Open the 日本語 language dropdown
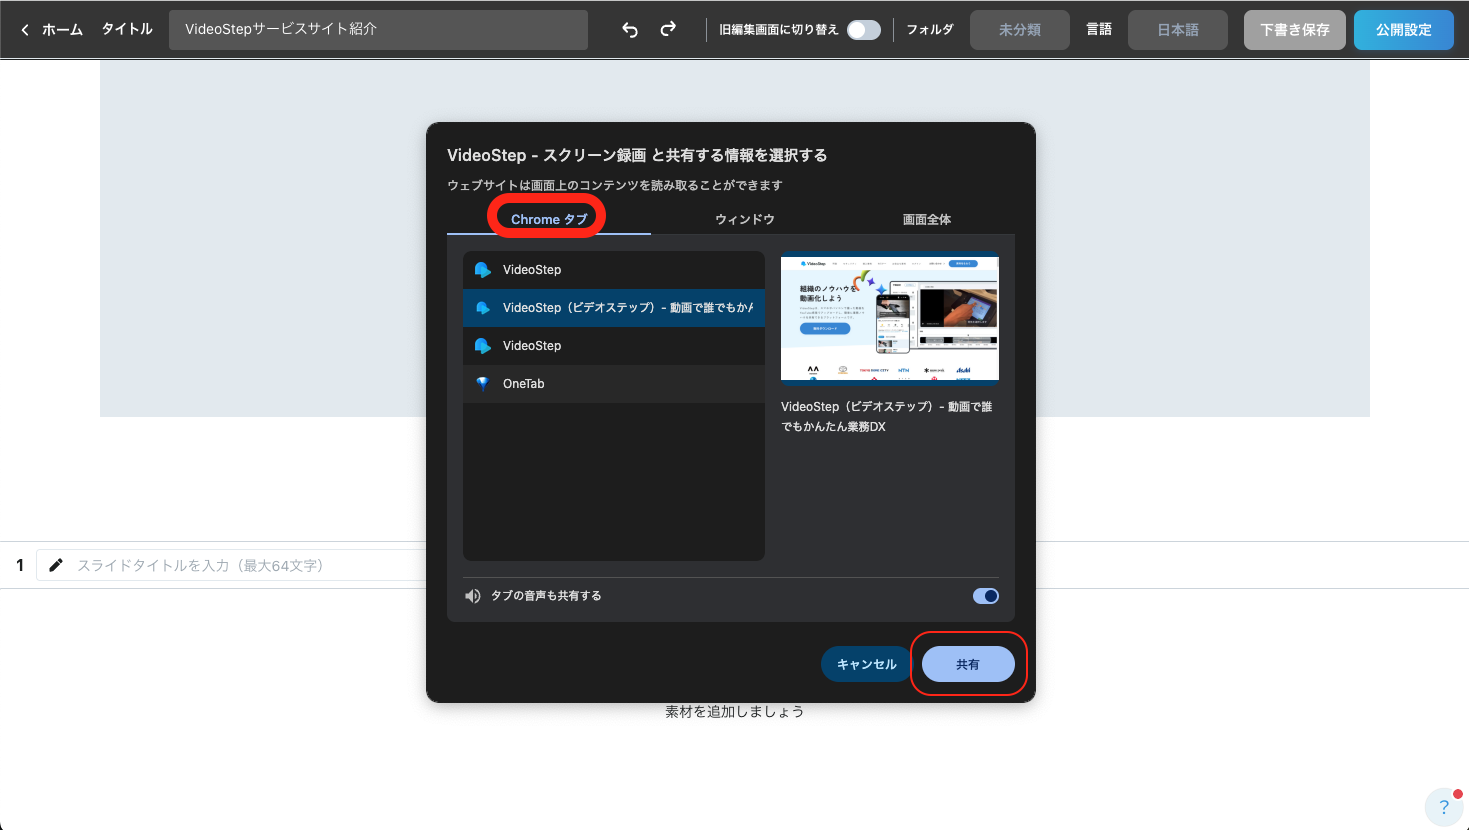The height and width of the screenshot is (830, 1469). (x=1178, y=30)
